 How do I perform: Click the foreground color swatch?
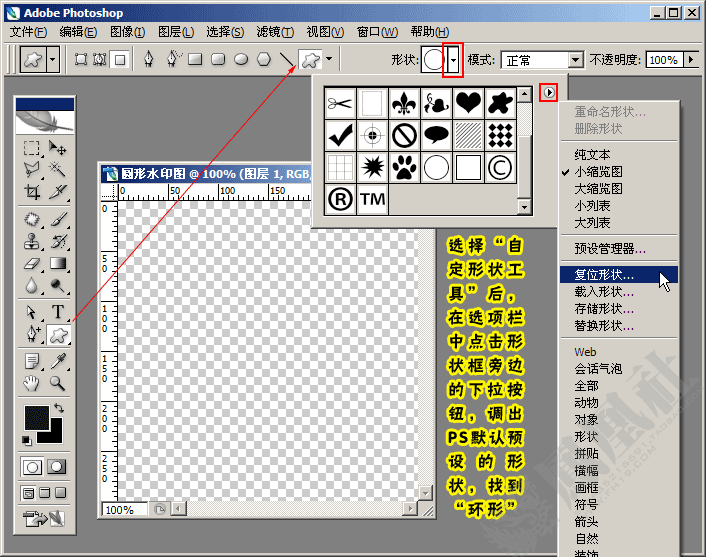tap(36, 417)
